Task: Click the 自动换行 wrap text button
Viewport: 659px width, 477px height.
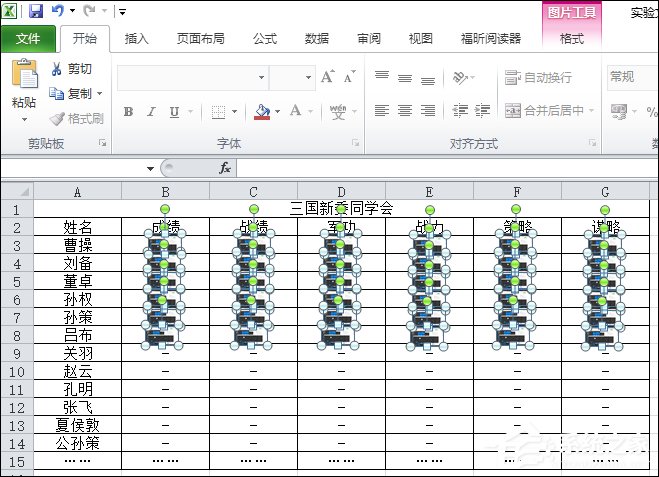Action: pos(539,77)
